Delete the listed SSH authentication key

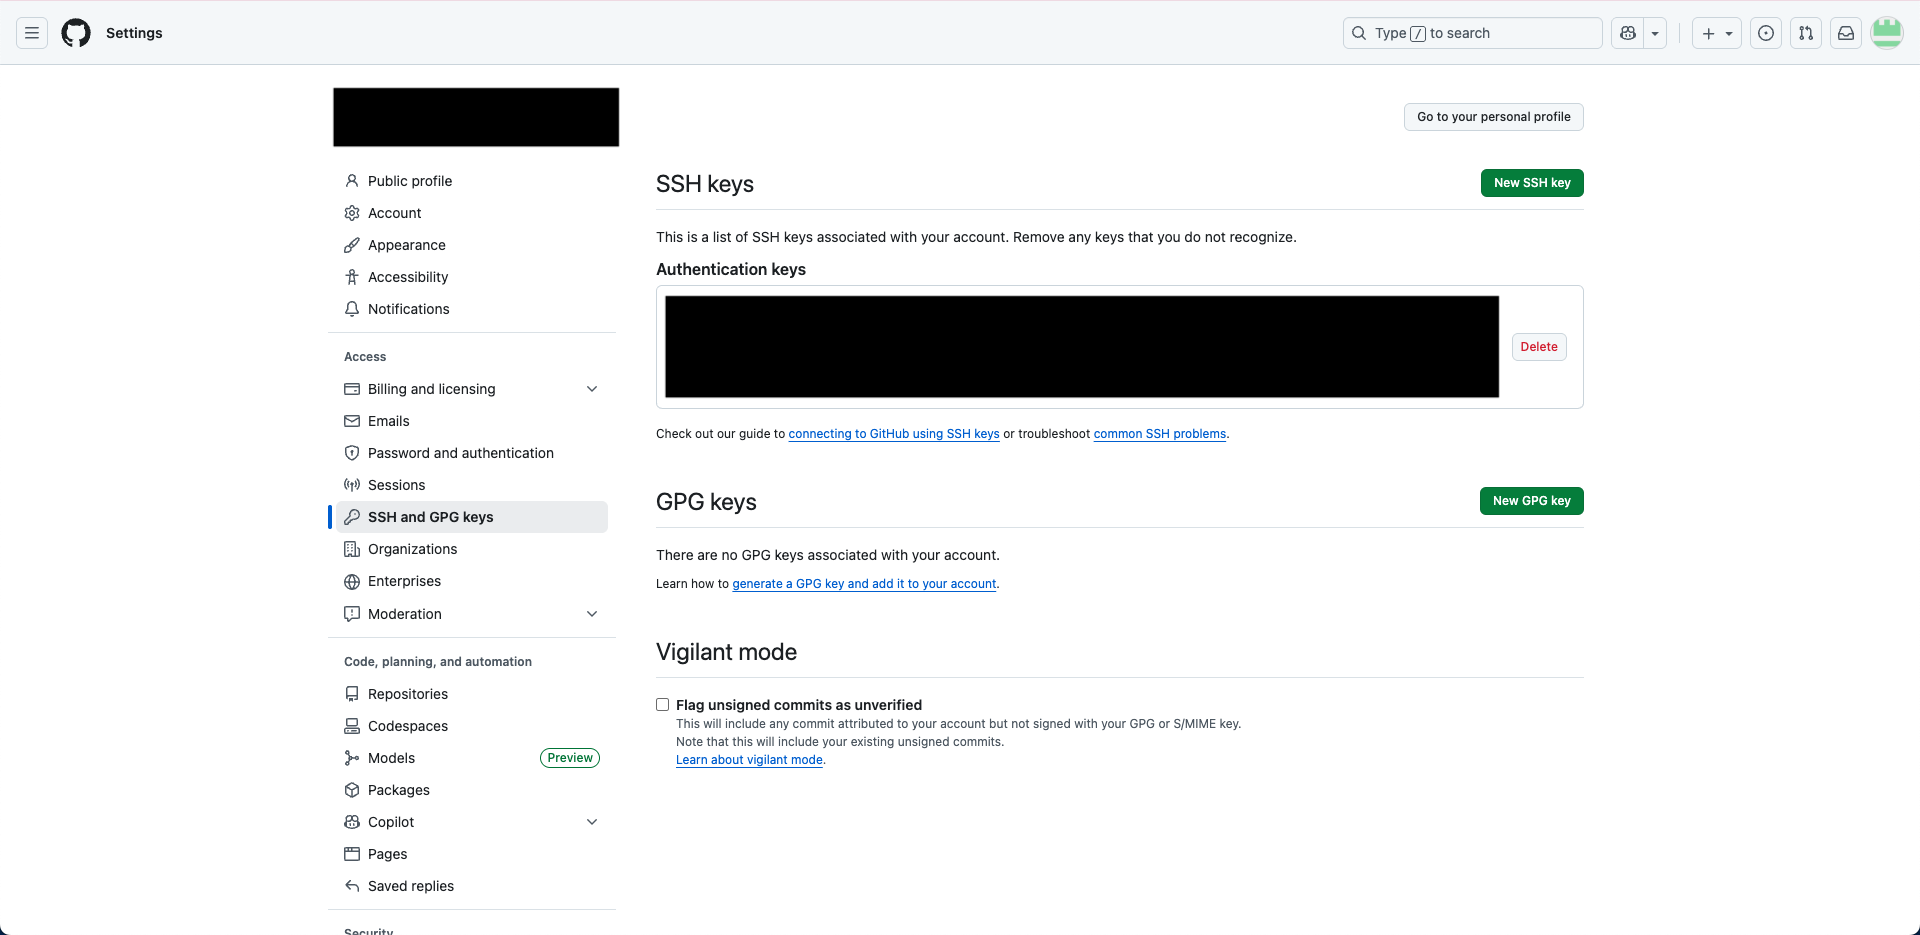(x=1538, y=347)
